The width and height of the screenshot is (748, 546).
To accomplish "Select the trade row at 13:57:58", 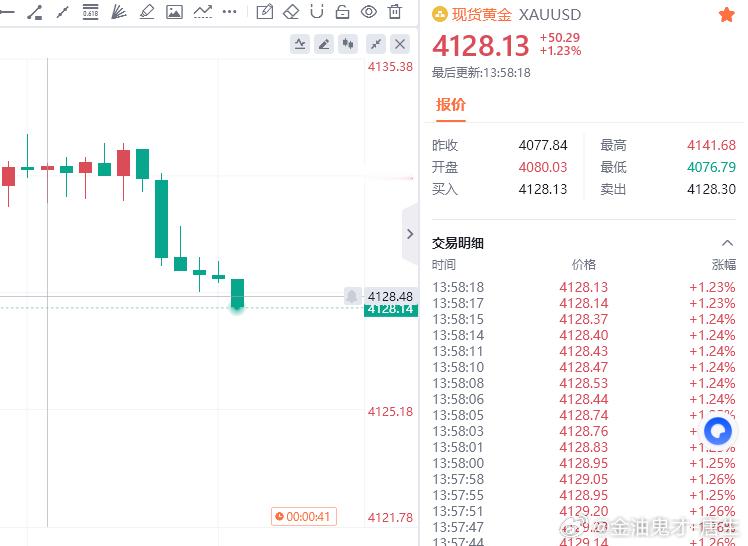I will (584, 479).
